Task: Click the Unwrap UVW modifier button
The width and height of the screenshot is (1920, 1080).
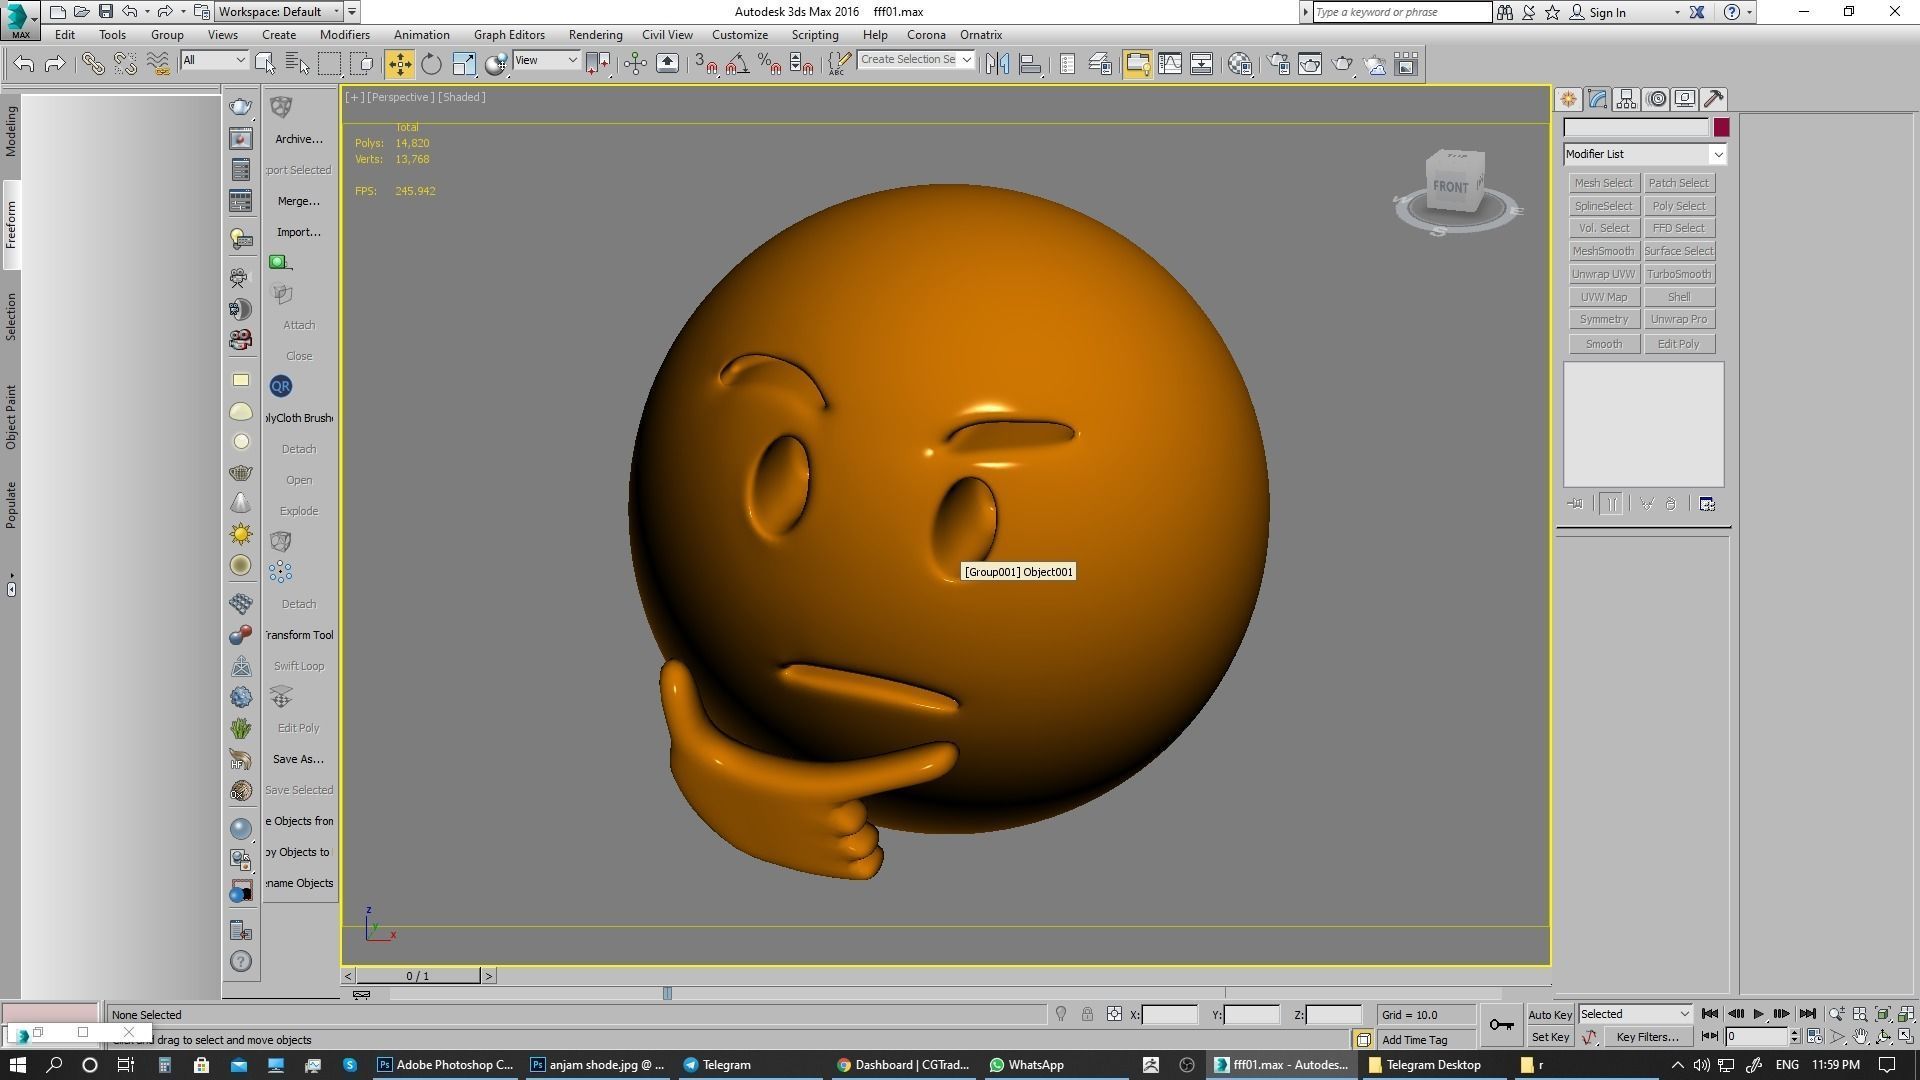Action: [x=1603, y=274]
